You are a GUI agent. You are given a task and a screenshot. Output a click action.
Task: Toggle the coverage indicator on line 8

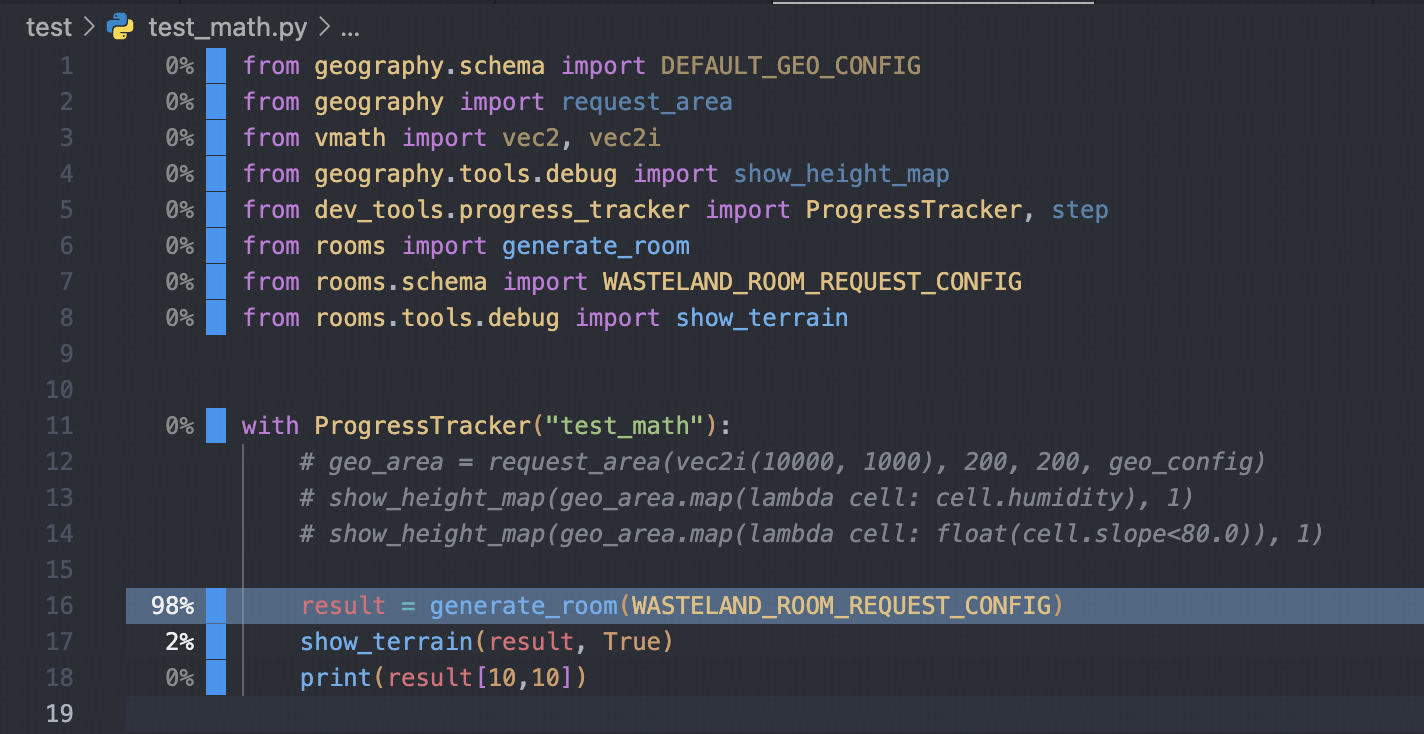point(216,317)
